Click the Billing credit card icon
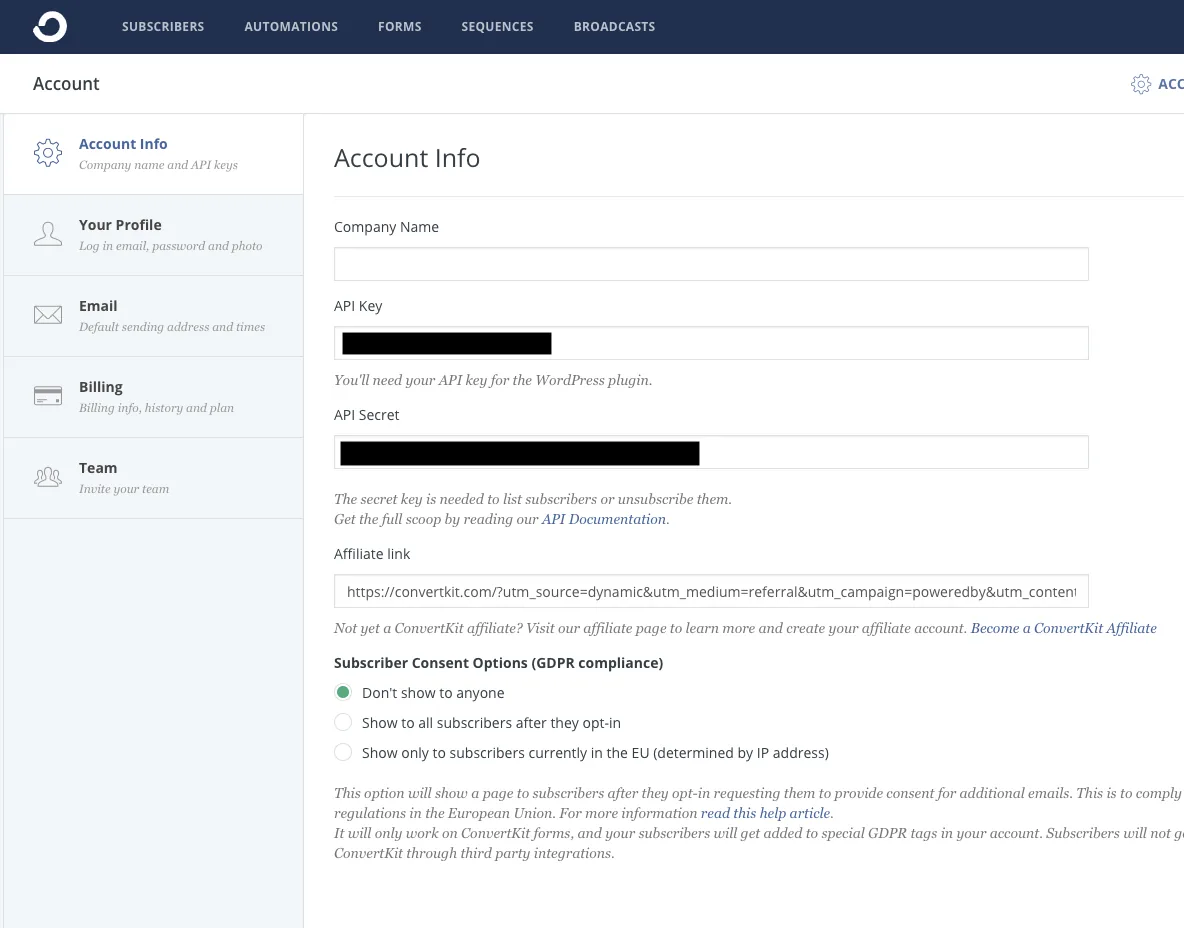This screenshot has width=1184, height=928. pyautogui.click(x=48, y=396)
